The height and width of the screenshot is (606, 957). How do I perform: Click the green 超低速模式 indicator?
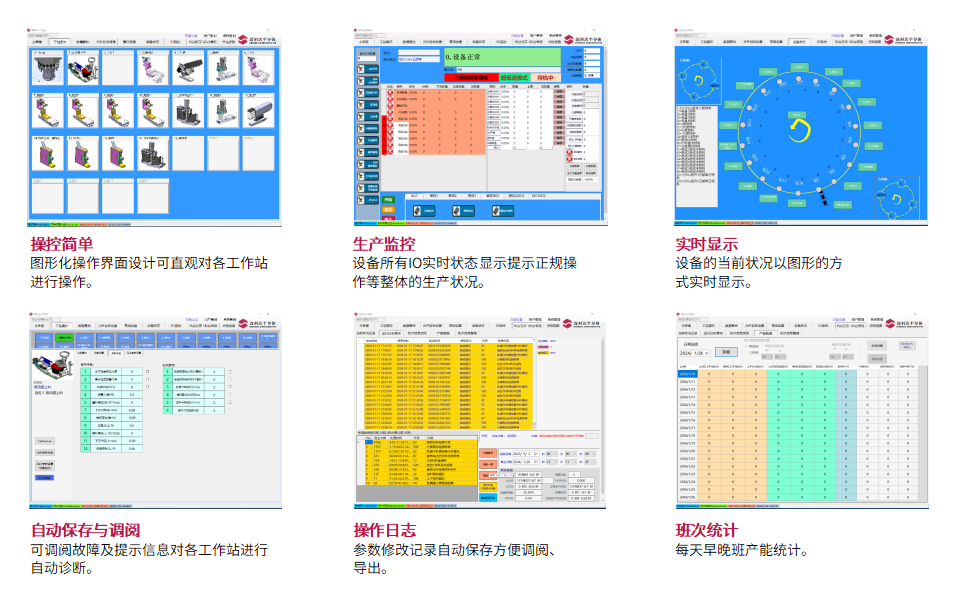[x=513, y=77]
